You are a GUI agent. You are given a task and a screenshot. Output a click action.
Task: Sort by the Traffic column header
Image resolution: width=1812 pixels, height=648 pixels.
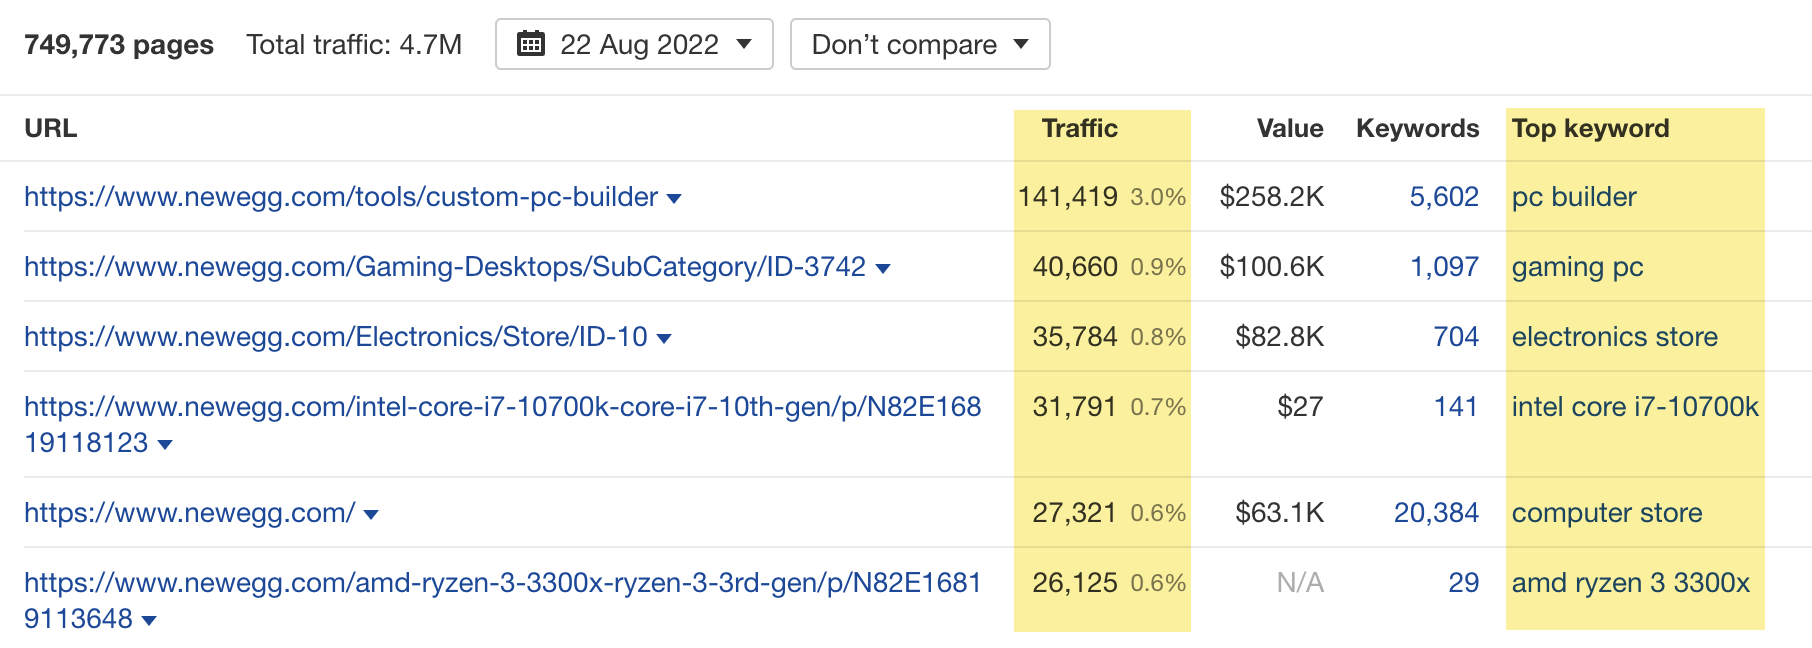click(1080, 128)
